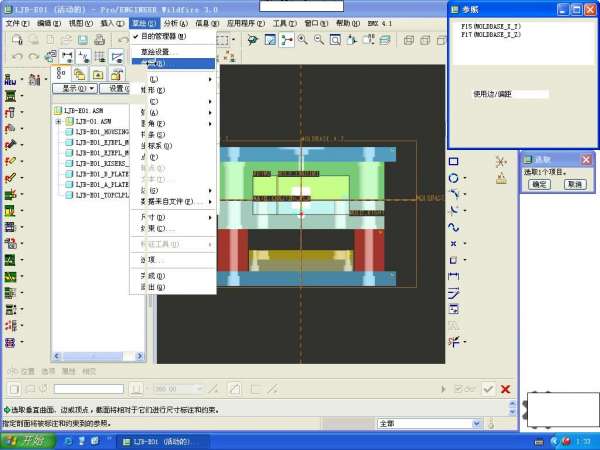
Task: Toggle sketch constraint display
Action: point(83,57)
